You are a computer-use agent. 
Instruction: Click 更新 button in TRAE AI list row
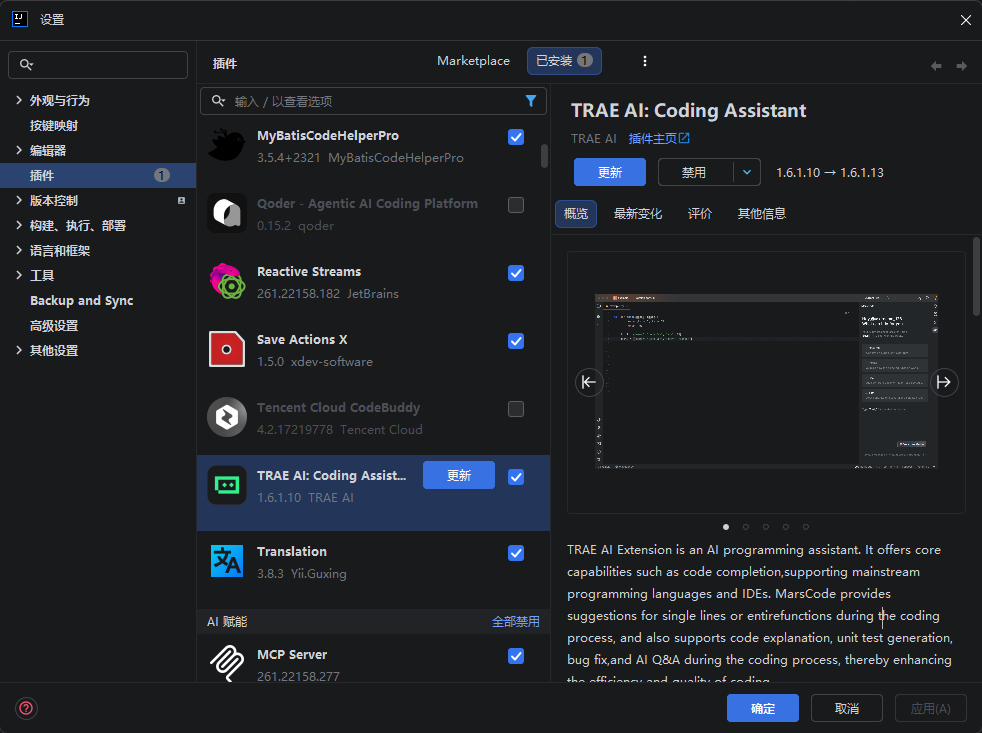pos(458,475)
